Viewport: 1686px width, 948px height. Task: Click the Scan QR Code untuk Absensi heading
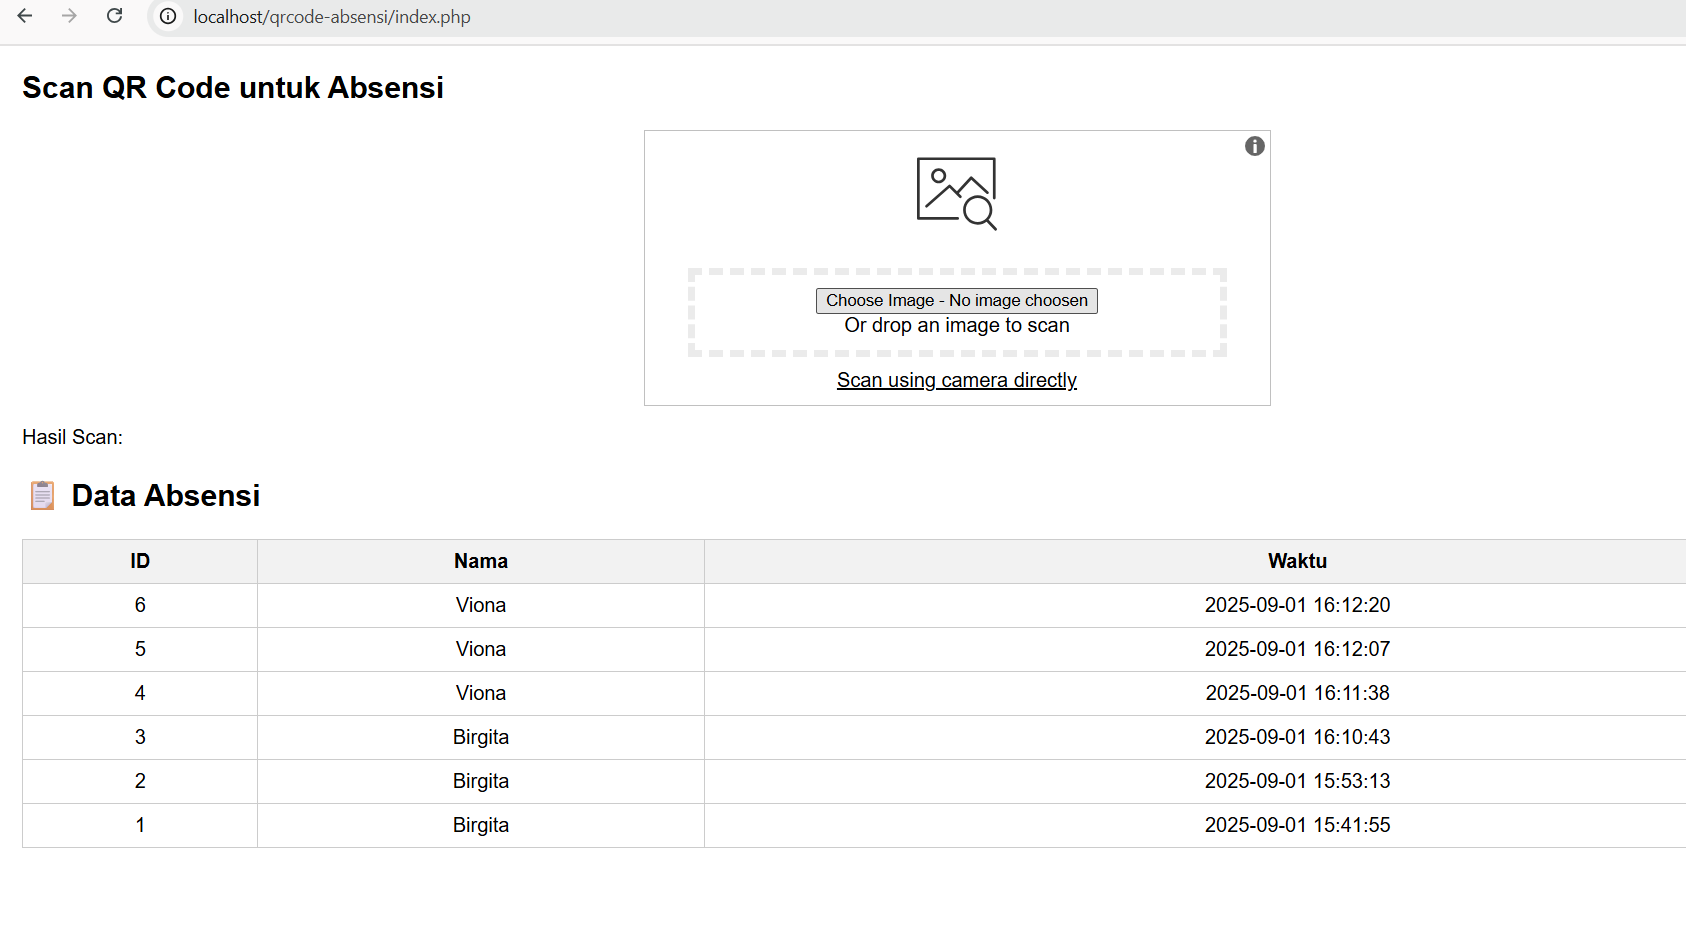pyautogui.click(x=233, y=88)
